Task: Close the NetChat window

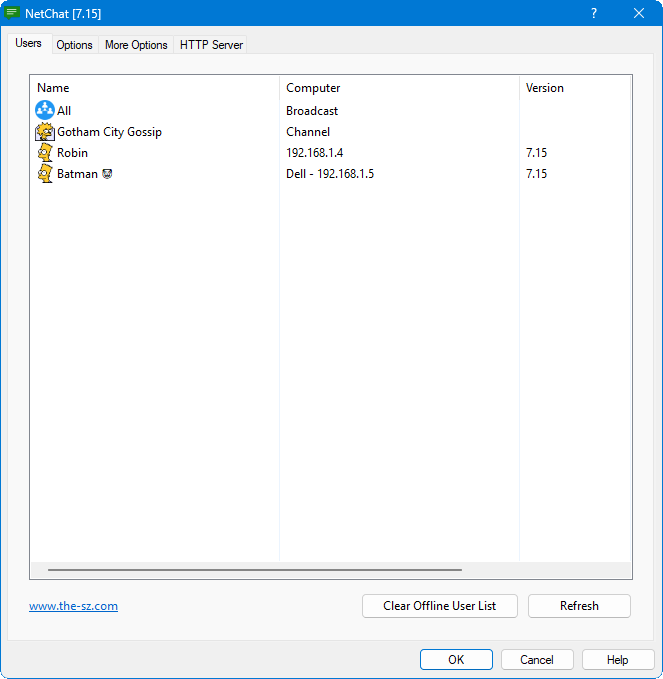Action: (x=639, y=13)
